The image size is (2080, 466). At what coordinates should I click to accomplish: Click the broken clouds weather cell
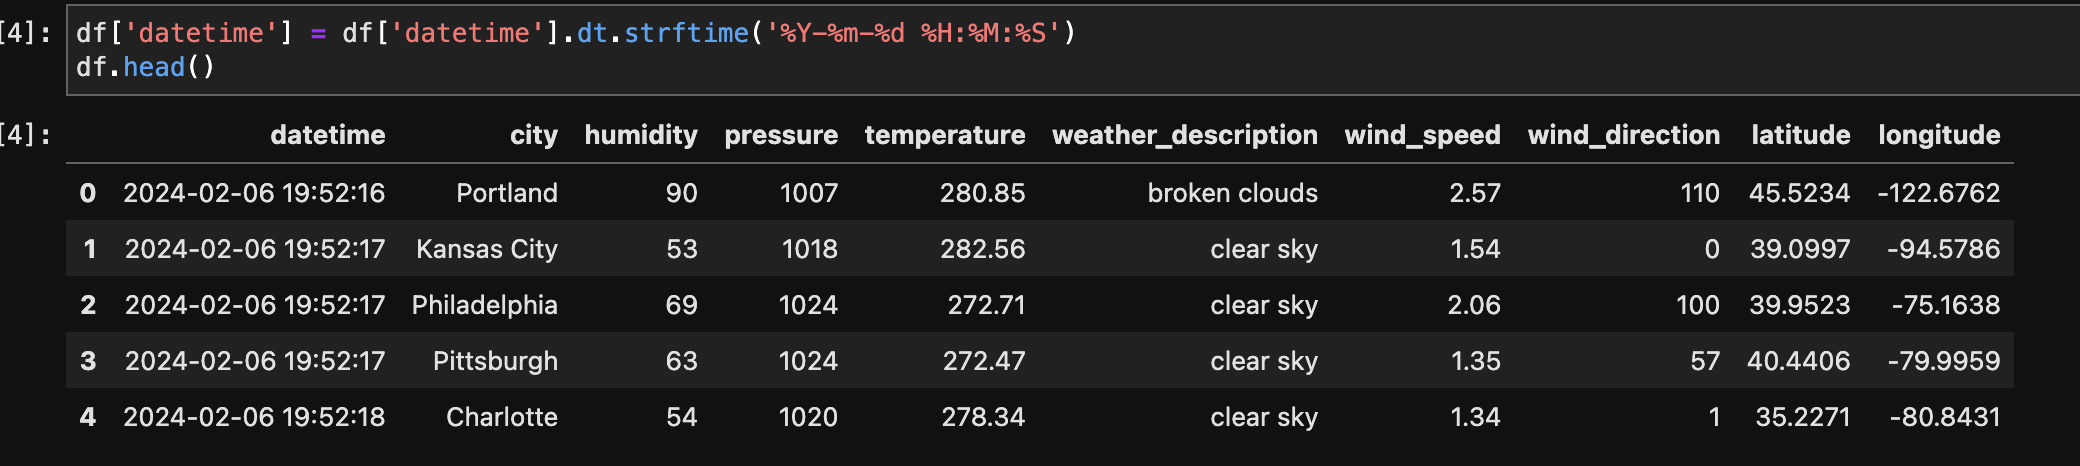coord(1232,193)
